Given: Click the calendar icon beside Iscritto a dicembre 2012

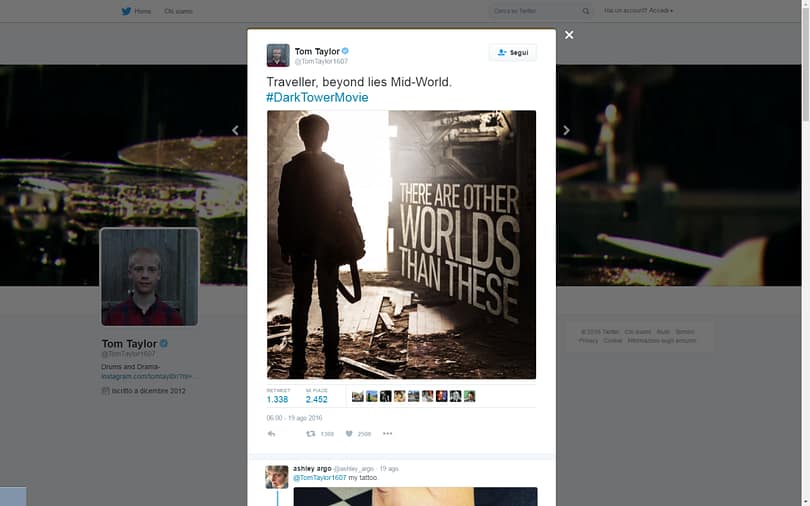Looking at the screenshot, I should click(105, 391).
